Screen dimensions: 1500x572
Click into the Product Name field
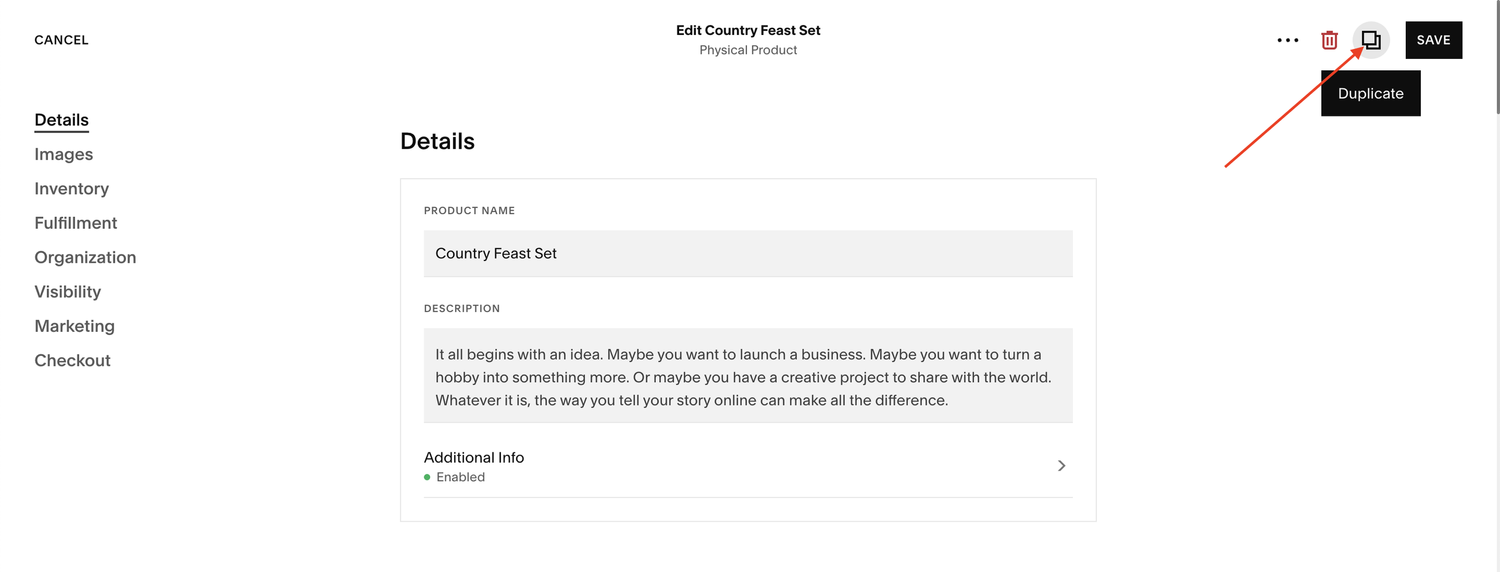[x=747, y=254]
